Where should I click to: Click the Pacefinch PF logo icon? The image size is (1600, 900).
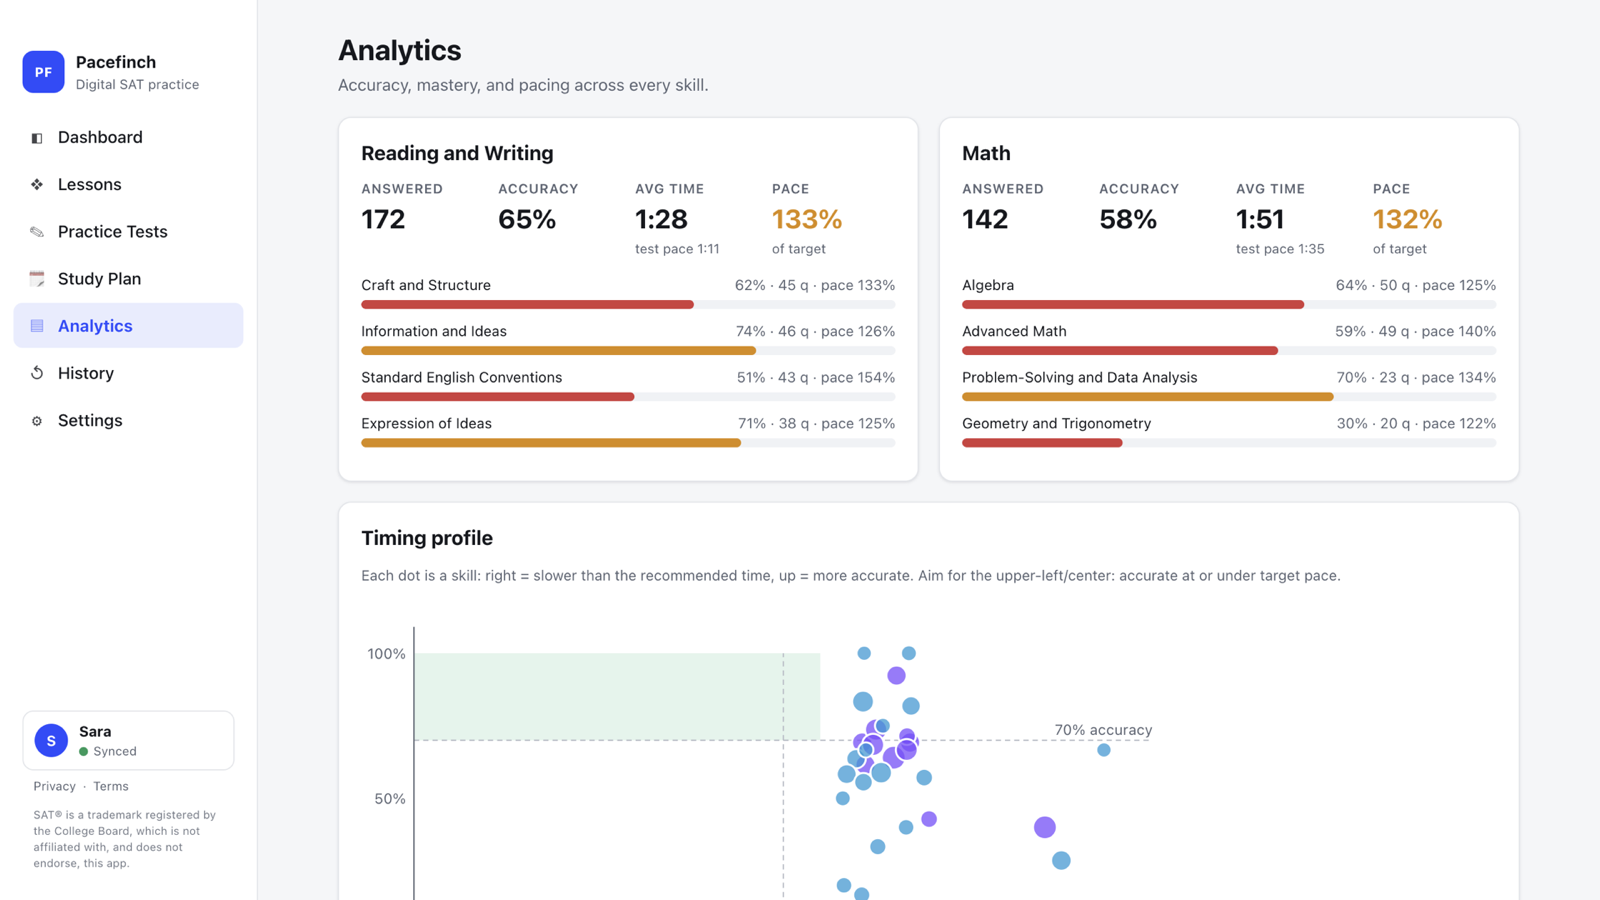click(x=43, y=72)
